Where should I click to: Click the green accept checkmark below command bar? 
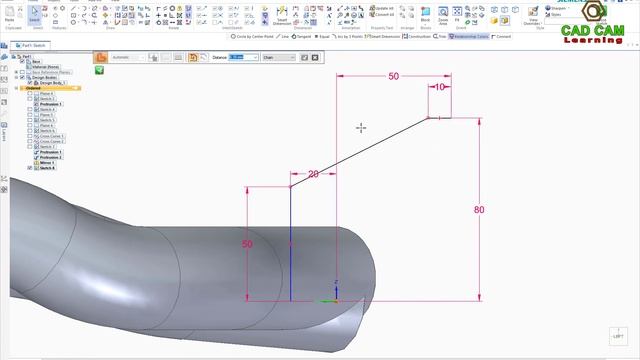(x=99, y=70)
